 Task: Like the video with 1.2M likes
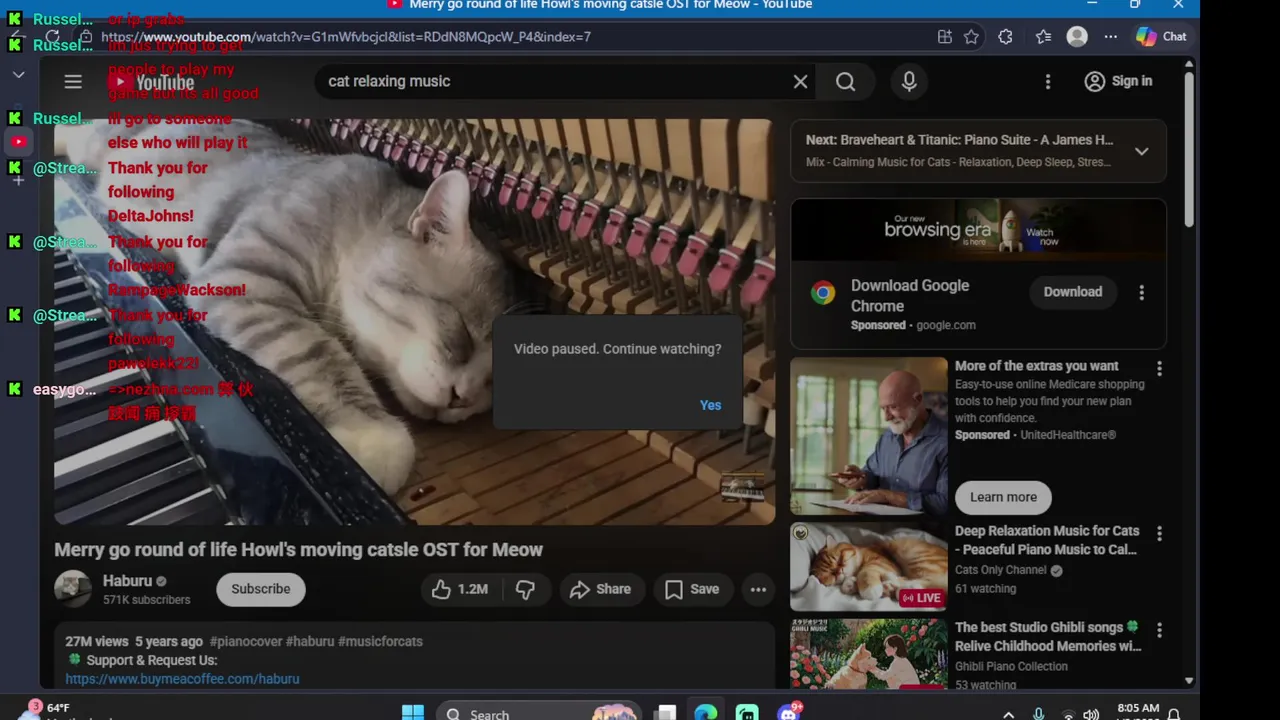[x=460, y=590]
